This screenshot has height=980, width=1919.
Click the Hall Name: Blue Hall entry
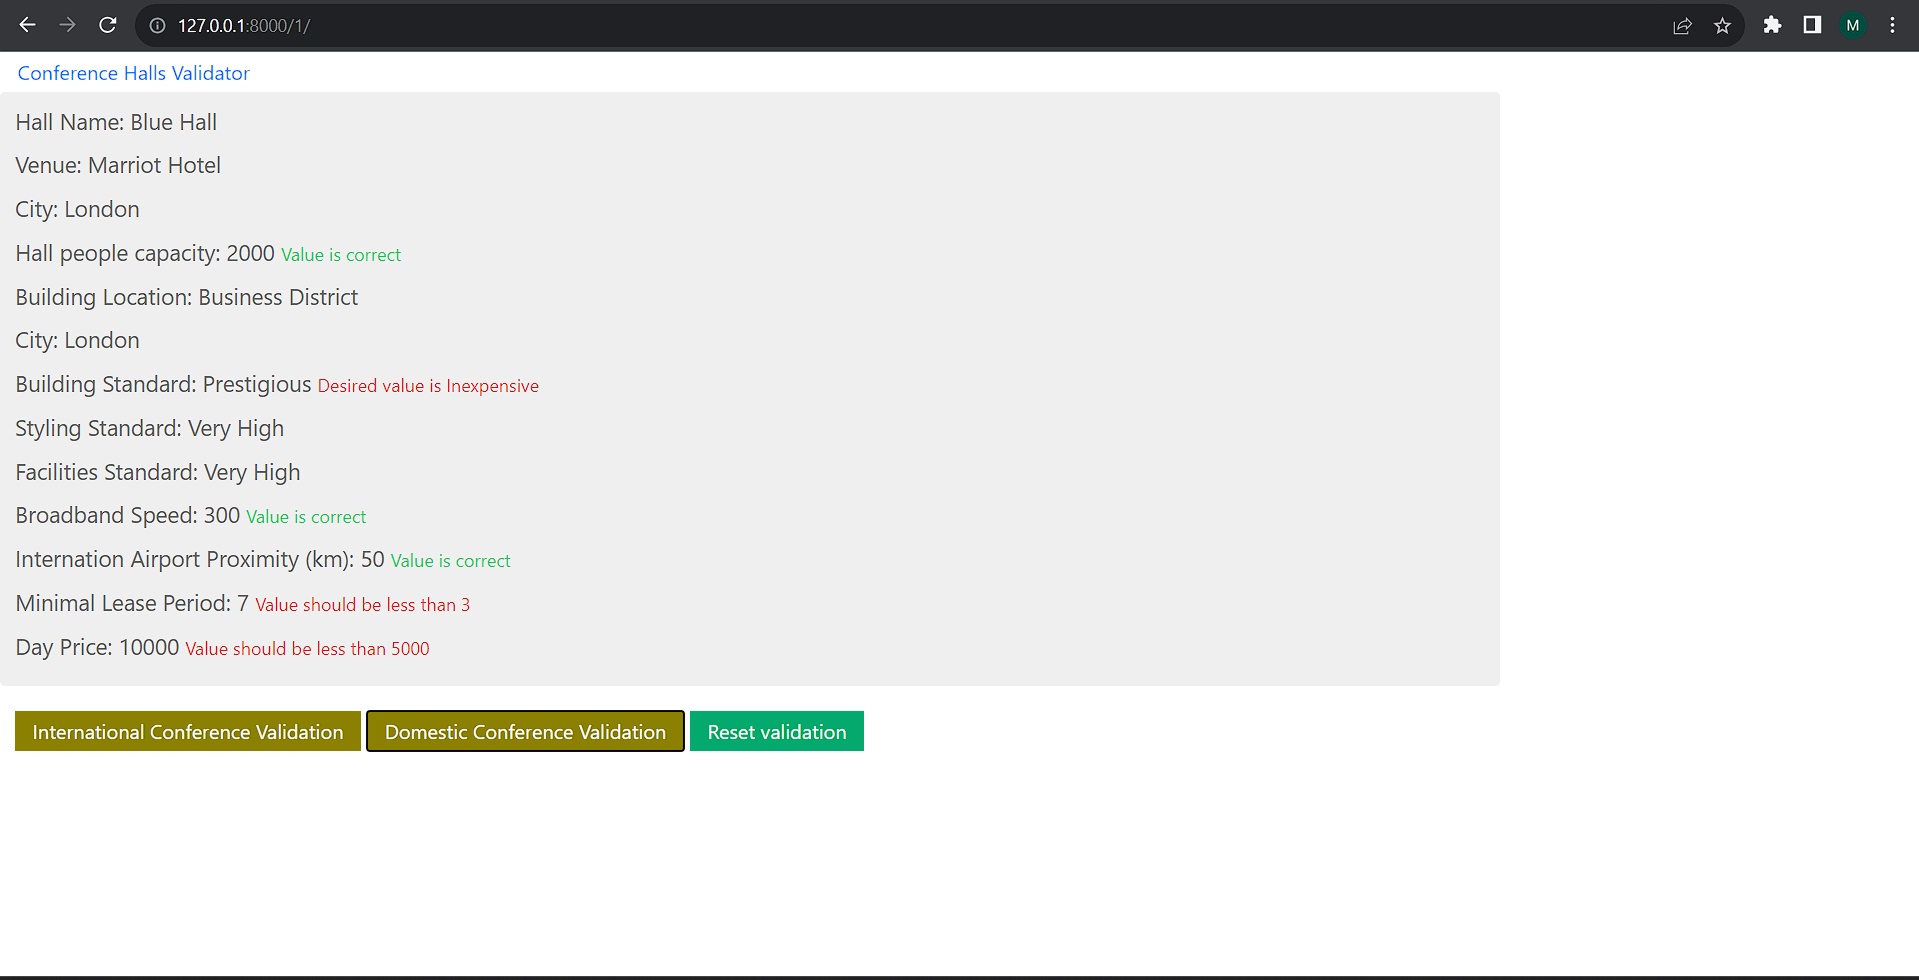tap(115, 122)
